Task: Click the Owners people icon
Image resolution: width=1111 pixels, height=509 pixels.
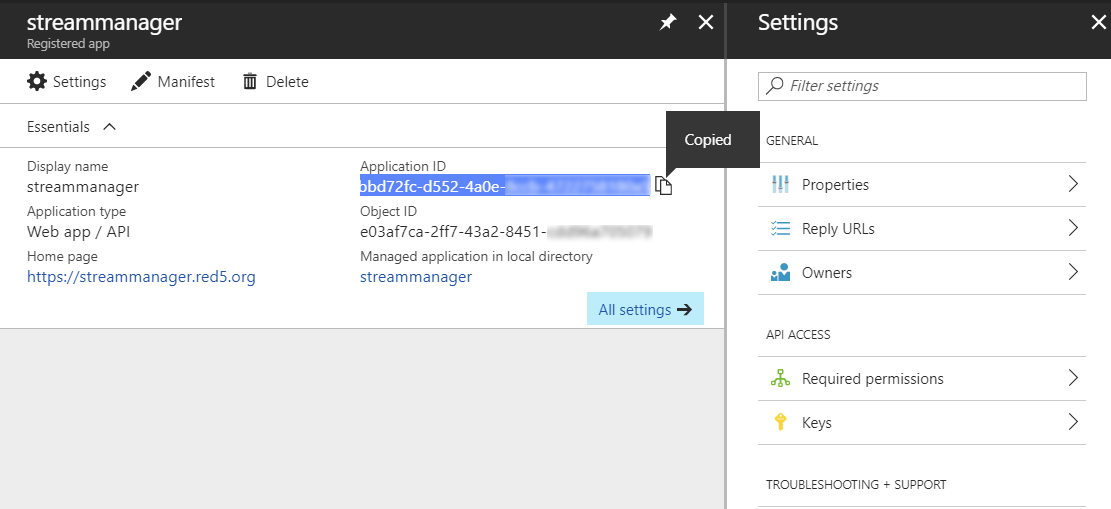Action: (779, 272)
